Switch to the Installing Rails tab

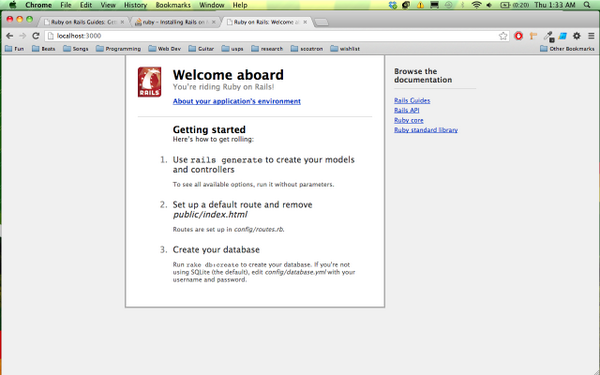[x=175, y=22]
